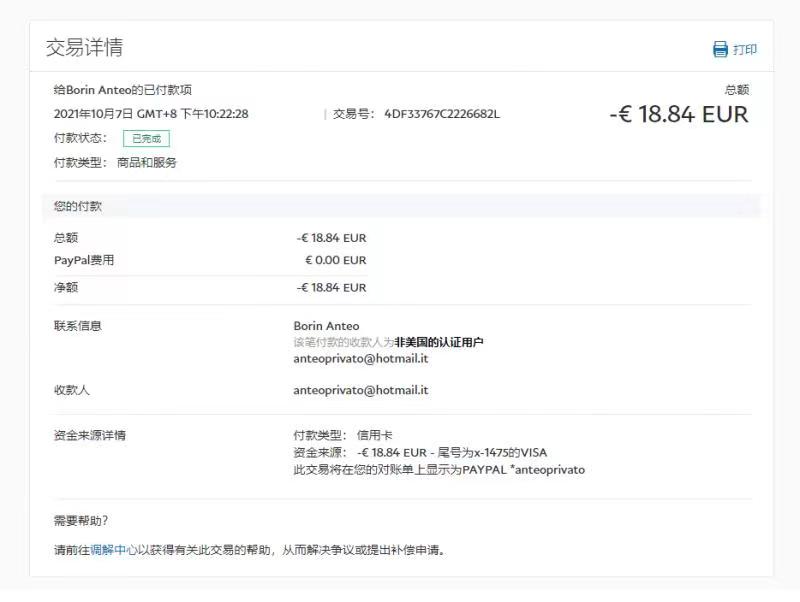Viewport: 800px width, 602px height.
Task: Click the PAYPAL *anteoprivato statement text
Action: pos(523,469)
